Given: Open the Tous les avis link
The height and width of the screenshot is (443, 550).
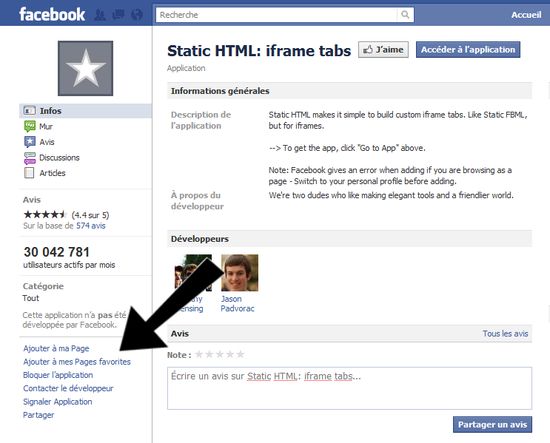Looking at the screenshot, I should (x=505, y=334).
